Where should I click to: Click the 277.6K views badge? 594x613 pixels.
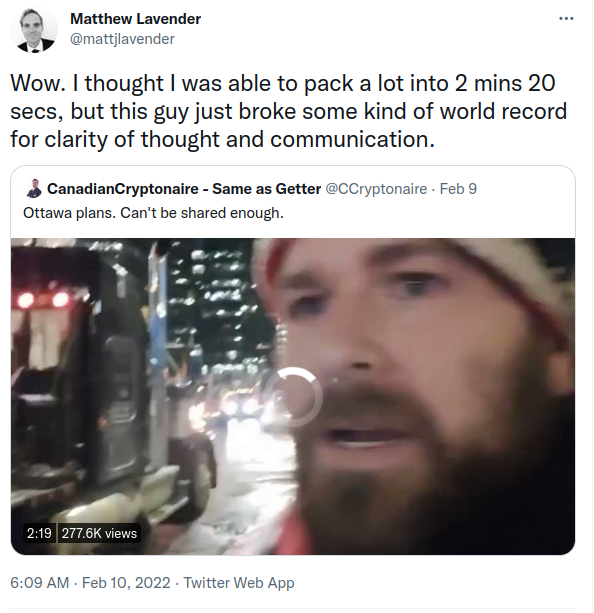point(99,533)
